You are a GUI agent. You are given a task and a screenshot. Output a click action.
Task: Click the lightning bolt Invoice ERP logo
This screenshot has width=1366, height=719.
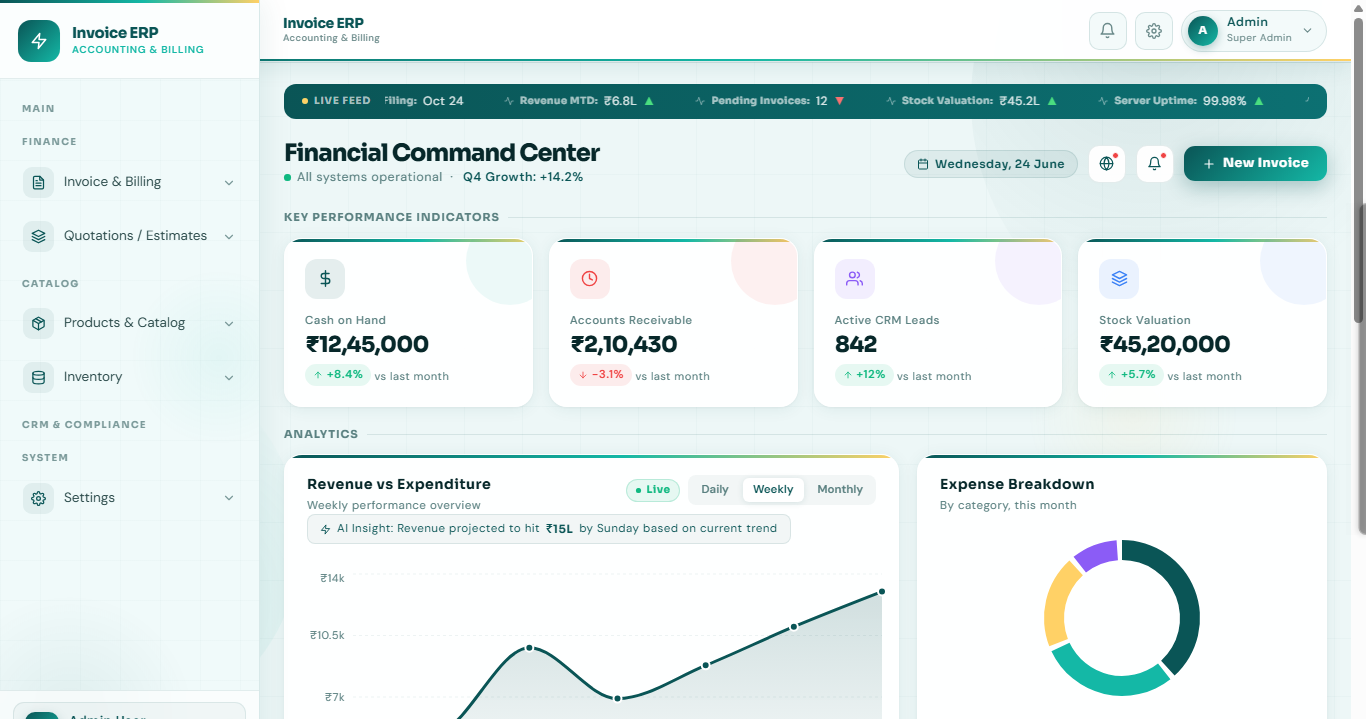39,41
